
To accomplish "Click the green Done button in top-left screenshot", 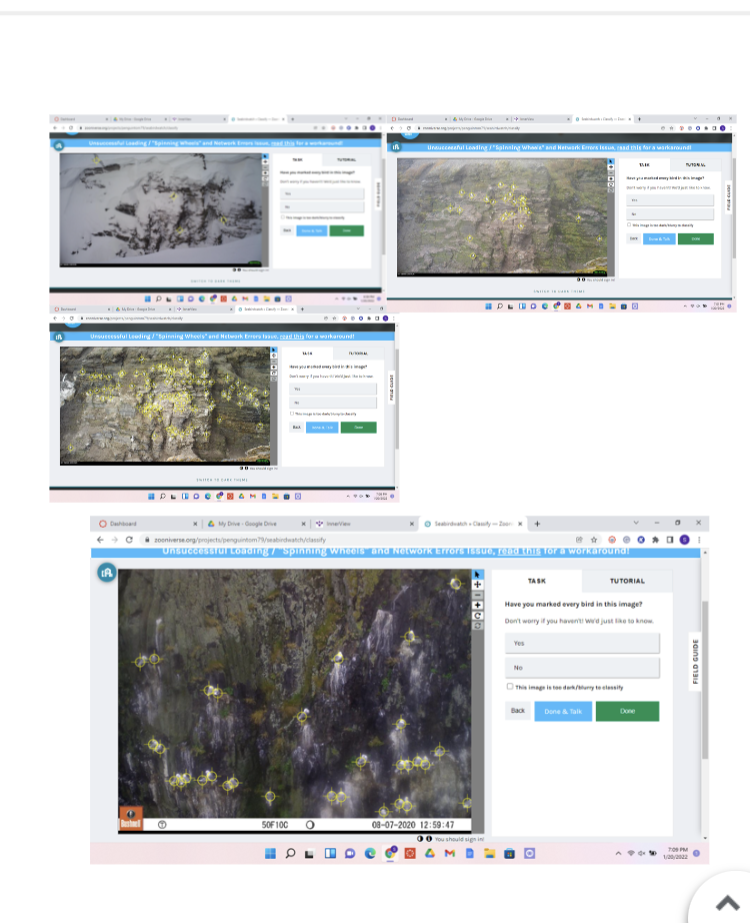I will click(347, 231).
